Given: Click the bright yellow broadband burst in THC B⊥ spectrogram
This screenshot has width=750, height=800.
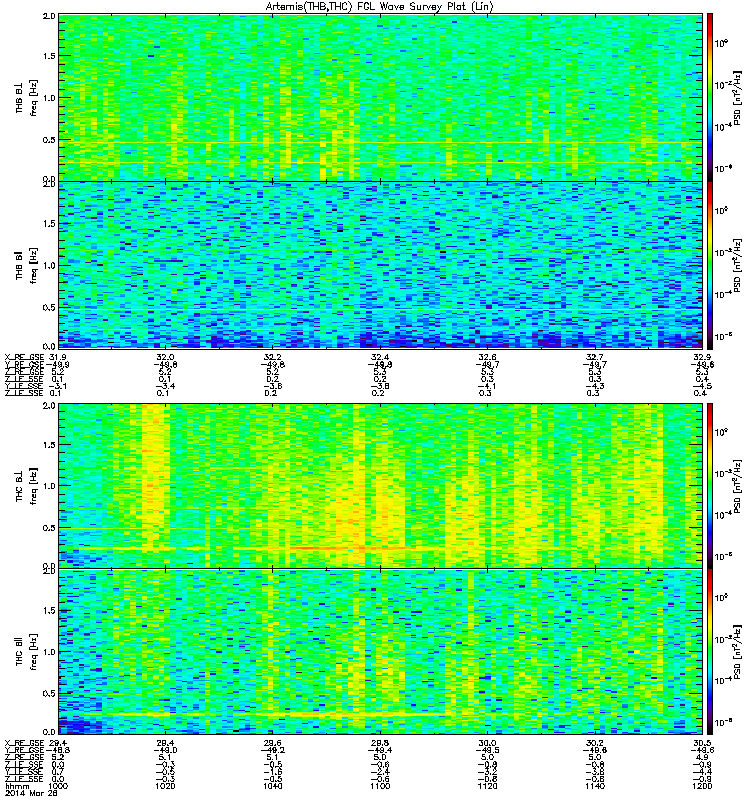Looking at the screenshot, I should tap(155, 474).
